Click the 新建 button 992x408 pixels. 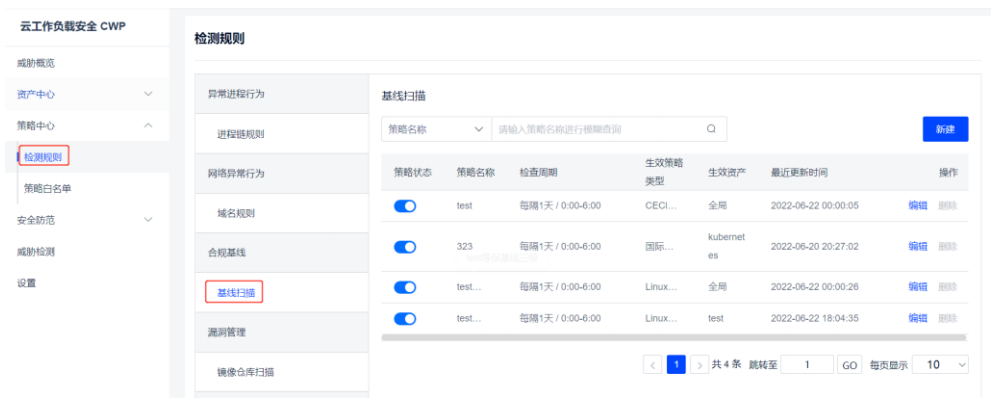pos(945,129)
